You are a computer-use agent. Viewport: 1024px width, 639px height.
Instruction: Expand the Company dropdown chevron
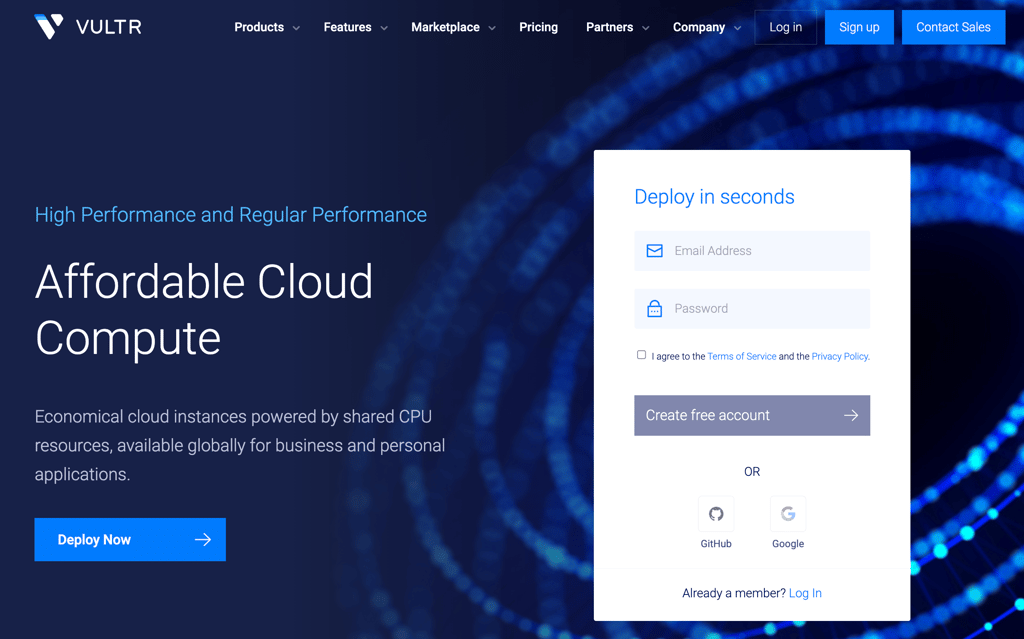pyautogui.click(x=738, y=28)
